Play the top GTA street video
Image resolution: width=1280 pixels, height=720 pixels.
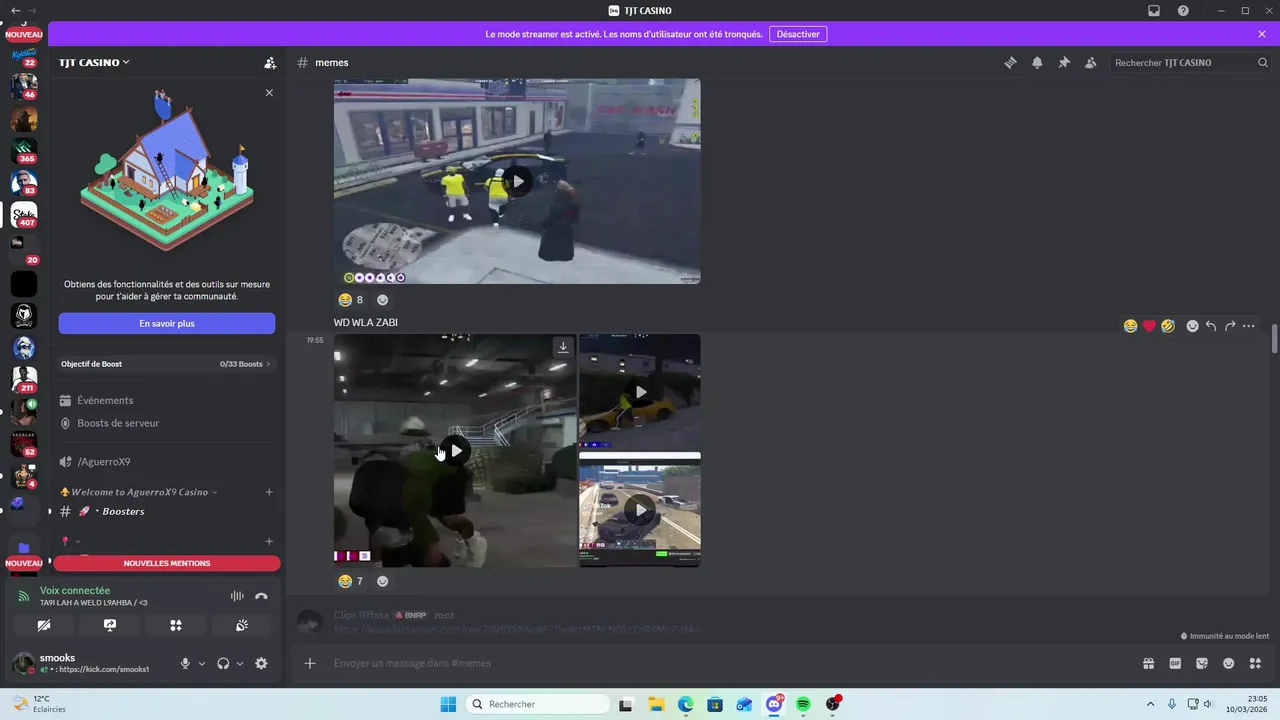[x=517, y=181]
